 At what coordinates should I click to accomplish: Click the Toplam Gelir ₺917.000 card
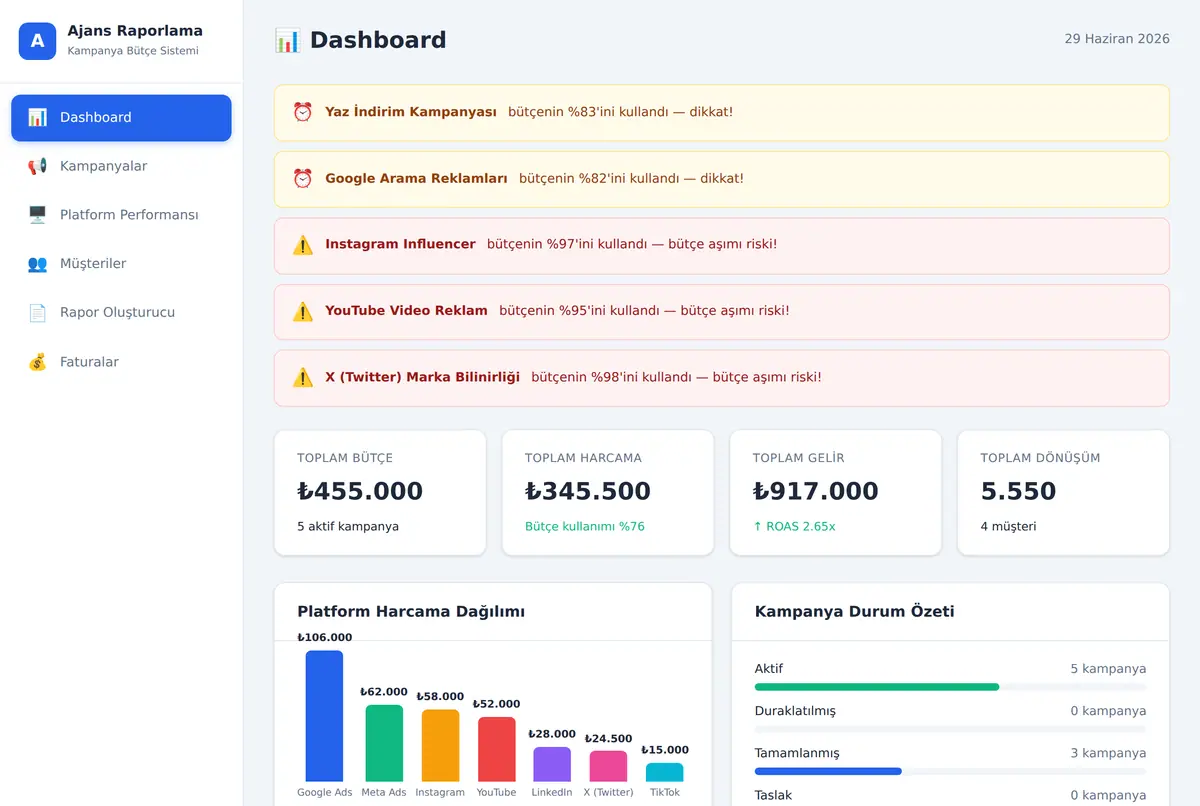[836, 493]
